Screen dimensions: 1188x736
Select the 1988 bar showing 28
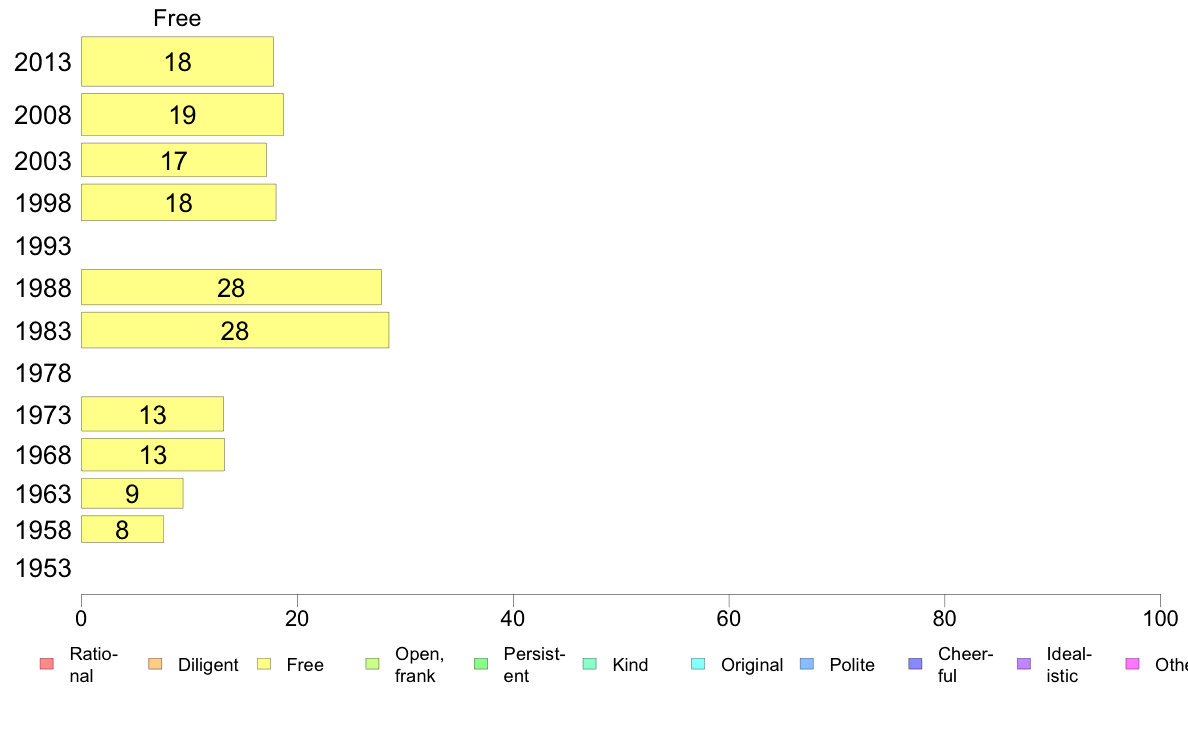tap(231, 287)
